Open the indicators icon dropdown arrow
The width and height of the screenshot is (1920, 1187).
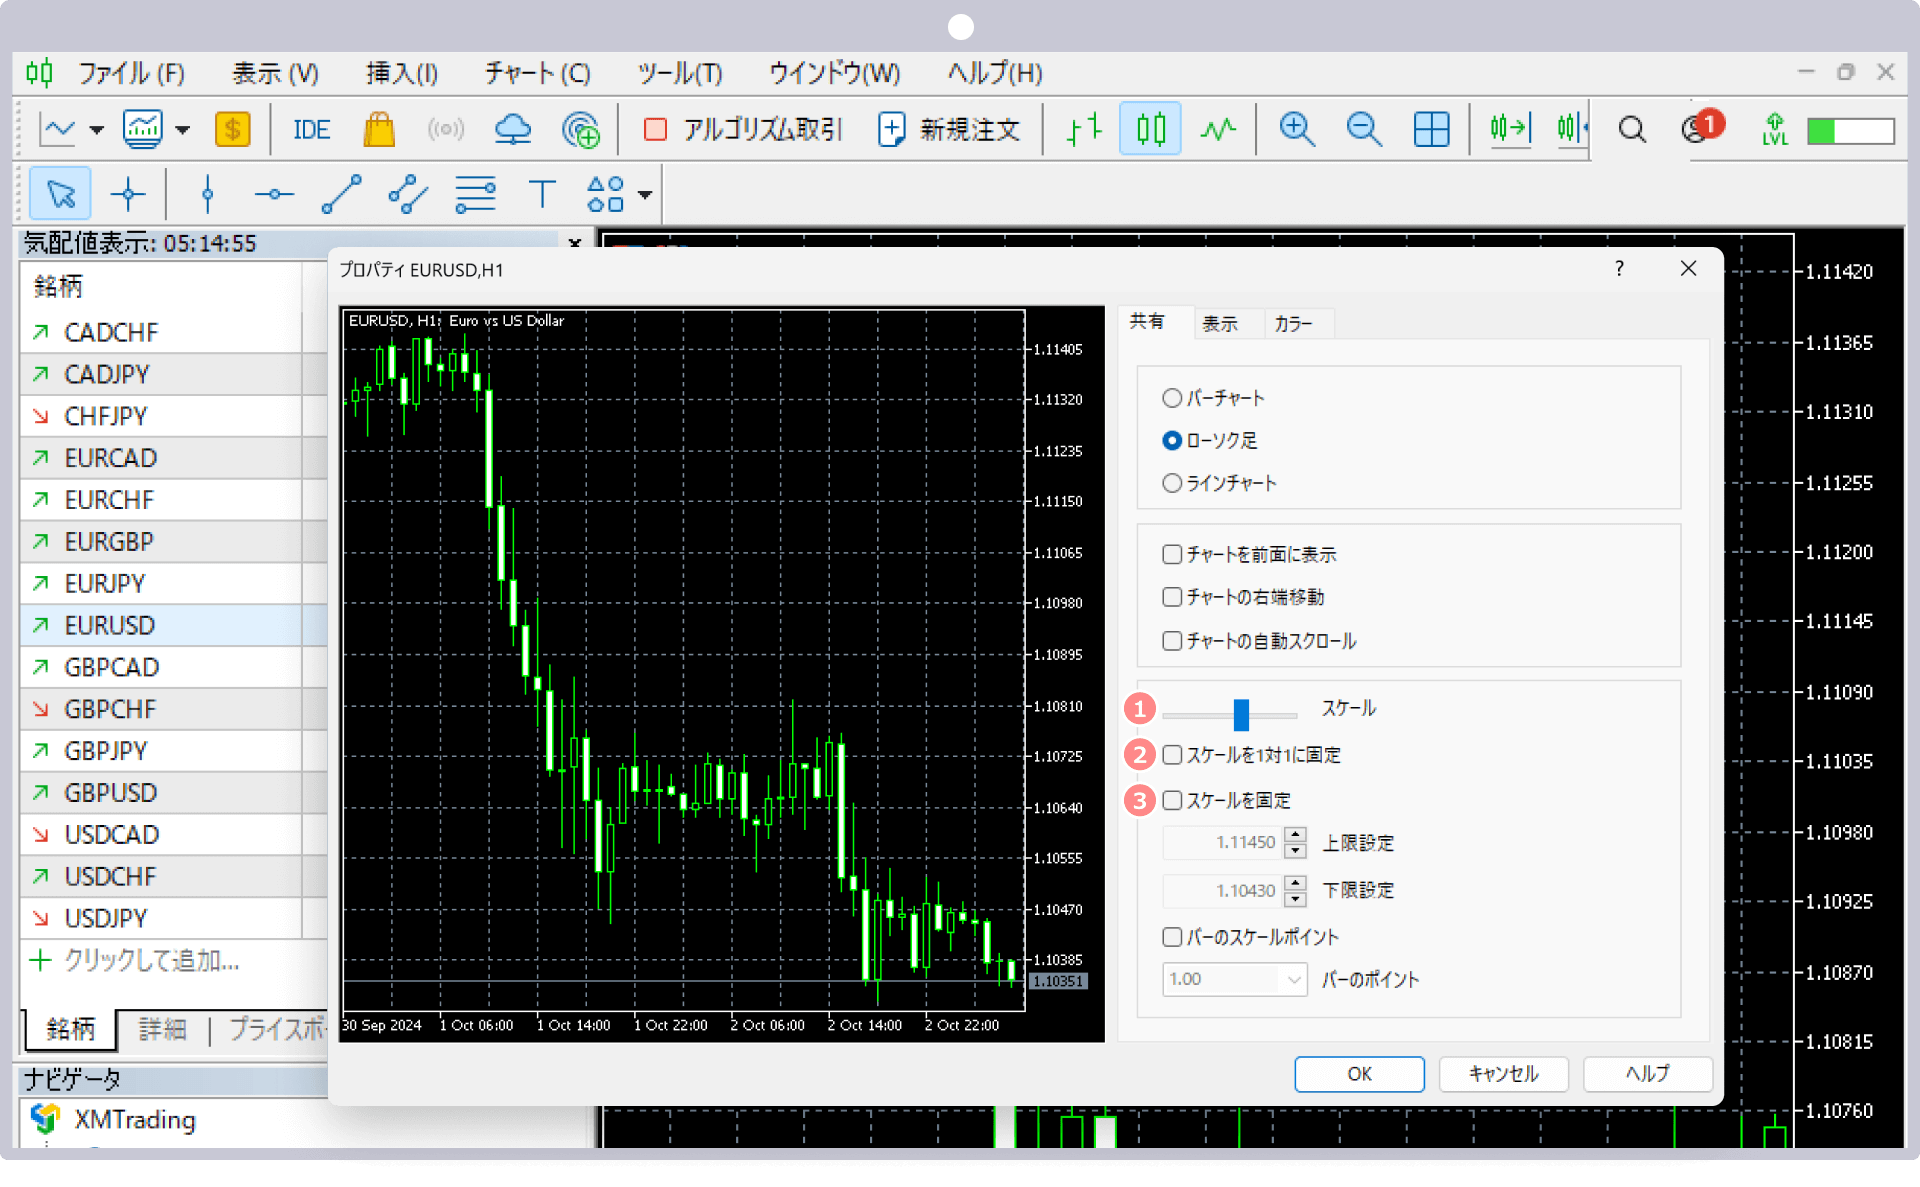pos(182,130)
